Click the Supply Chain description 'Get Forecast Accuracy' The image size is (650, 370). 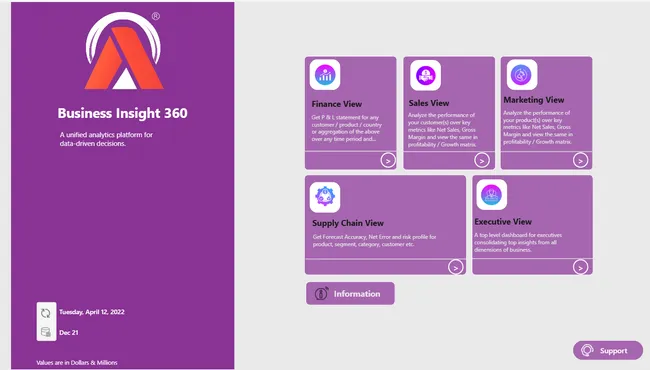coord(374,240)
